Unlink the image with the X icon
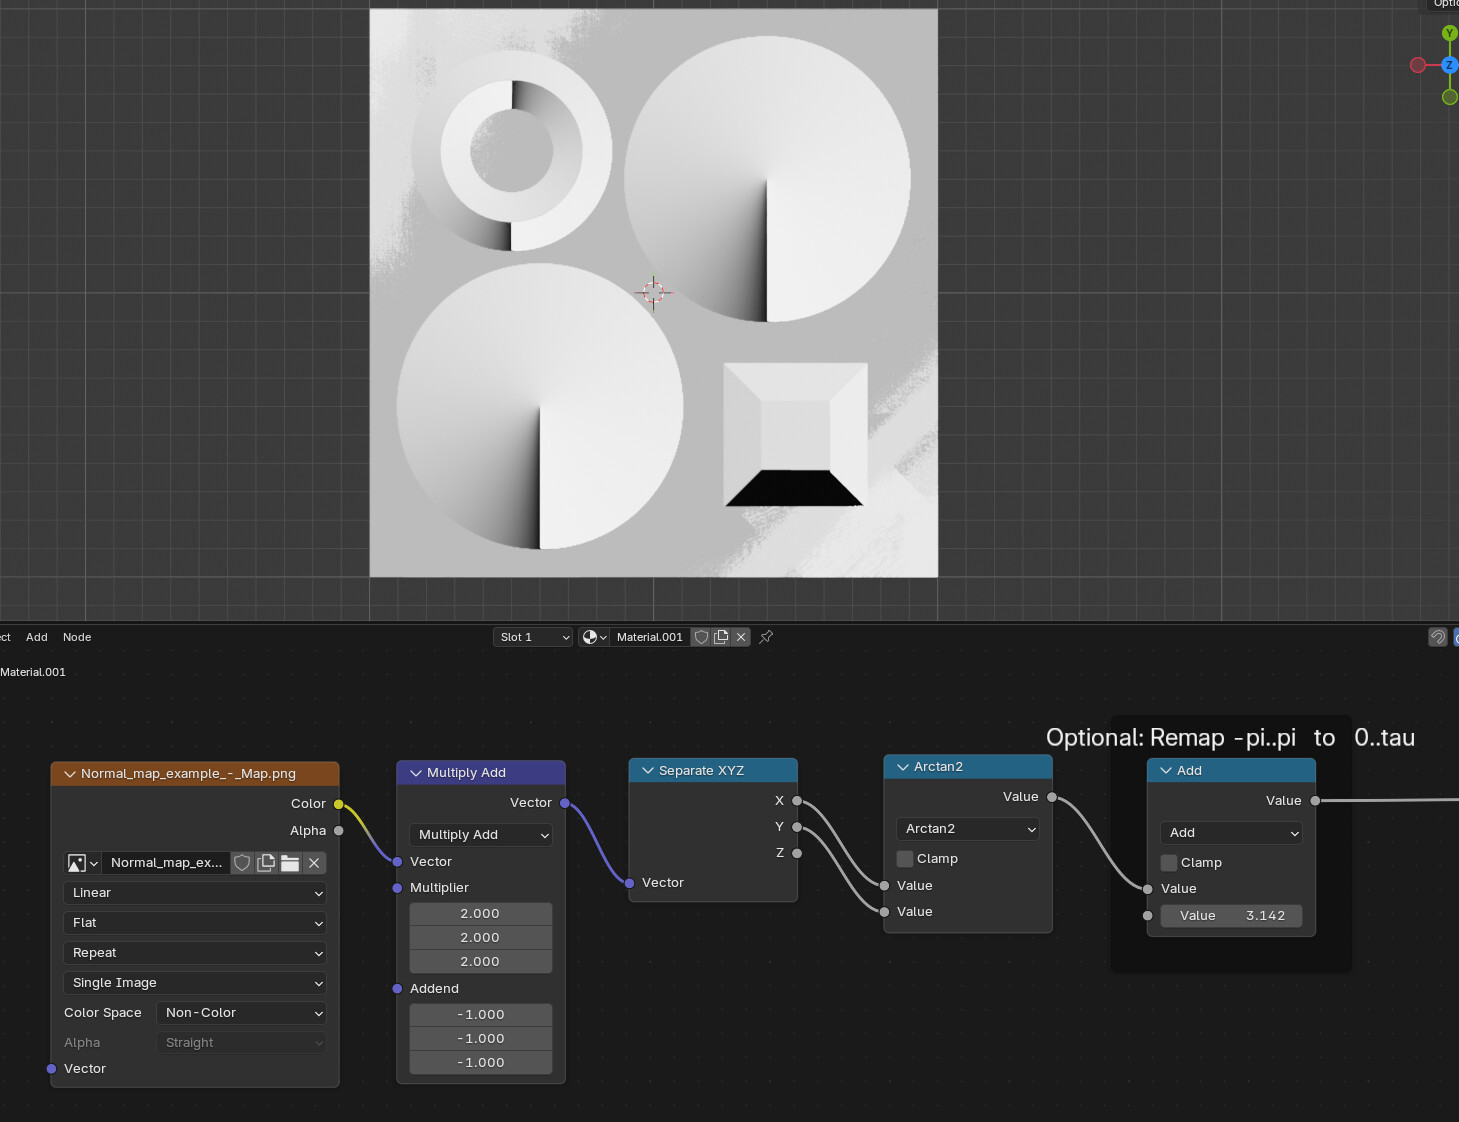The height and width of the screenshot is (1122, 1459). click(x=314, y=863)
